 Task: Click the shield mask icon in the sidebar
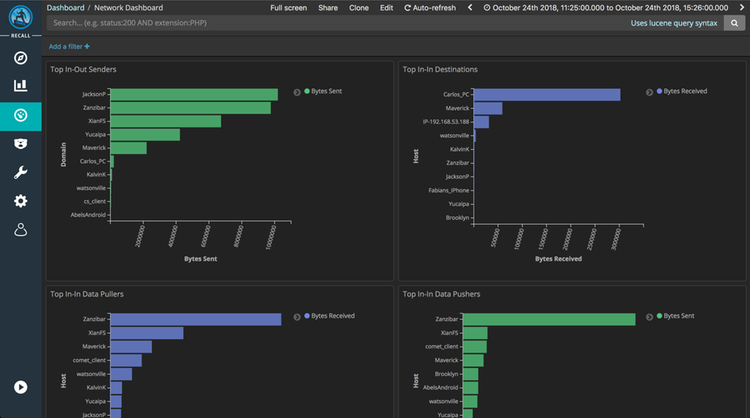pos(20,144)
